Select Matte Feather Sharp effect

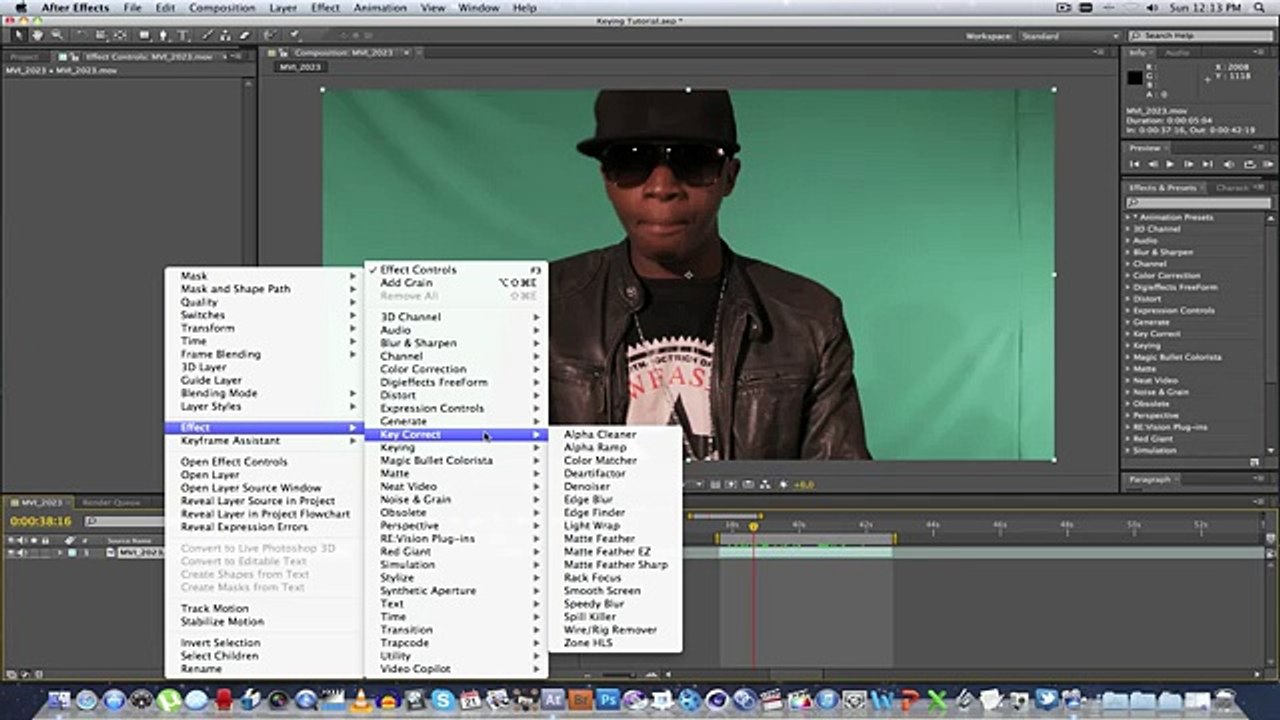(615, 565)
